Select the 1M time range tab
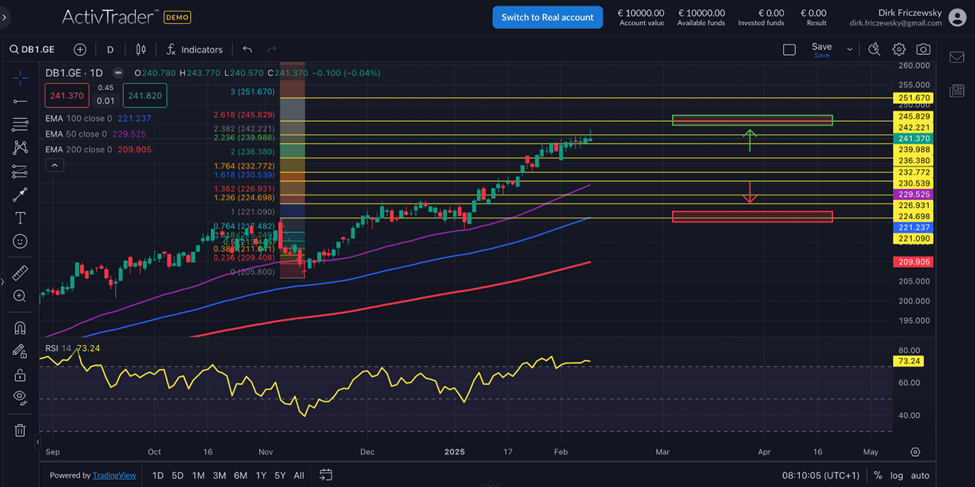 tap(198, 476)
